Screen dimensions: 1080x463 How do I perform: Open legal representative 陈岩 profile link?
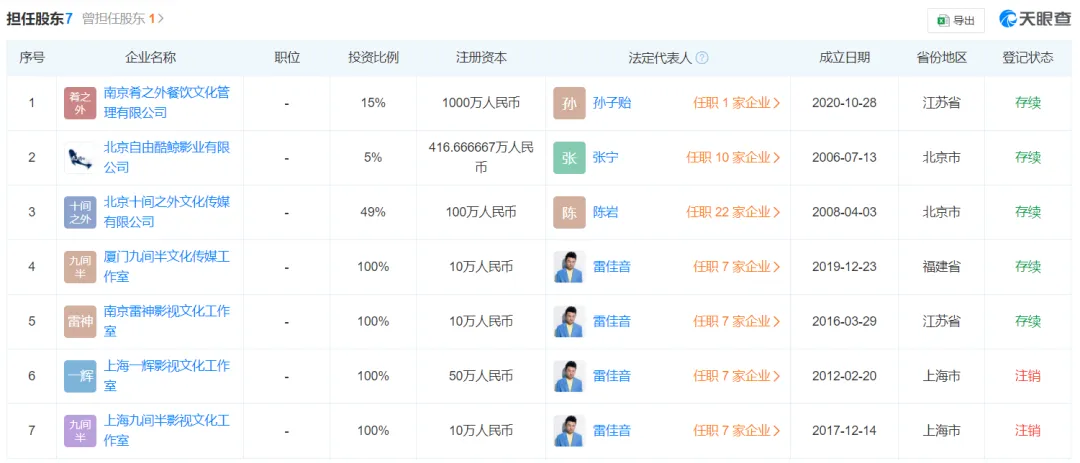pos(605,212)
